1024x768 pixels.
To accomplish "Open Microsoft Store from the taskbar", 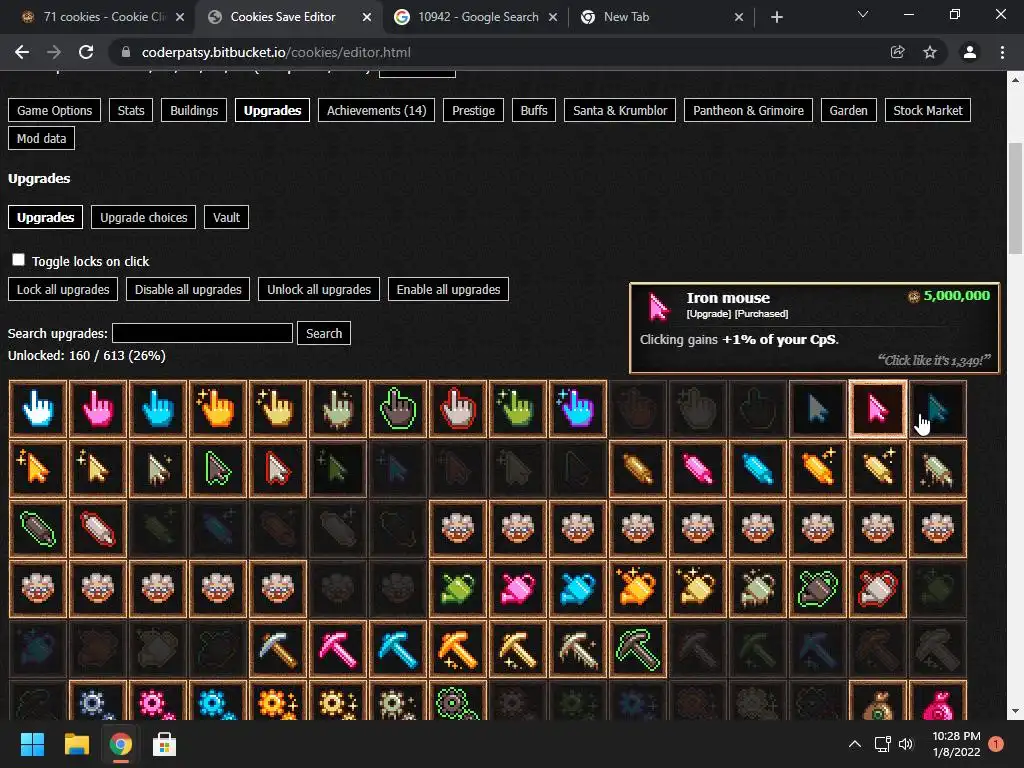I will click(164, 744).
